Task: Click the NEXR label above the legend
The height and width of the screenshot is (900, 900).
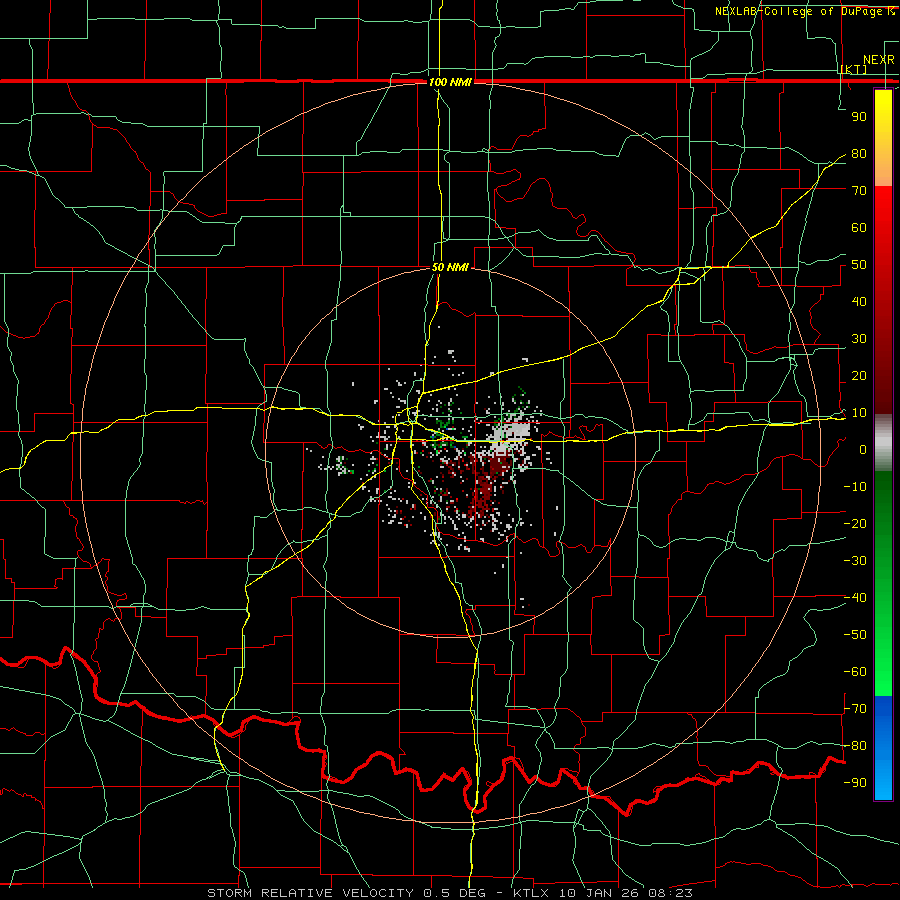Action: pyautogui.click(x=879, y=60)
